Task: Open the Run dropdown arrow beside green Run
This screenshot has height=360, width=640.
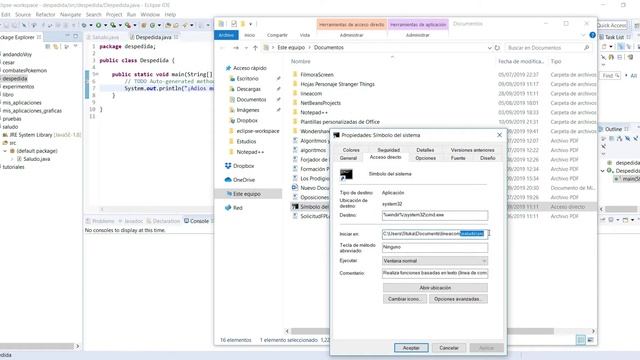Action: tap(105, 25)
